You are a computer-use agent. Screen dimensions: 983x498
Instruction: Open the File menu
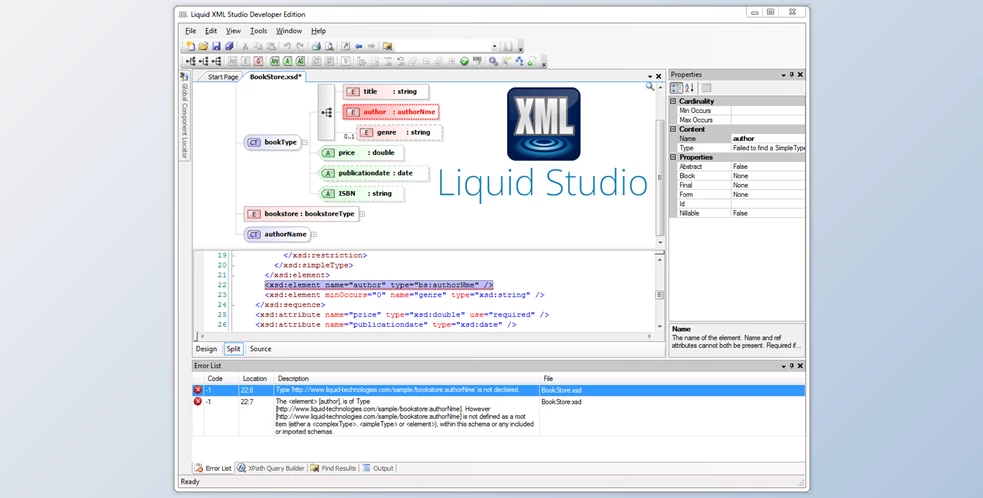click(x=191, y=31)
